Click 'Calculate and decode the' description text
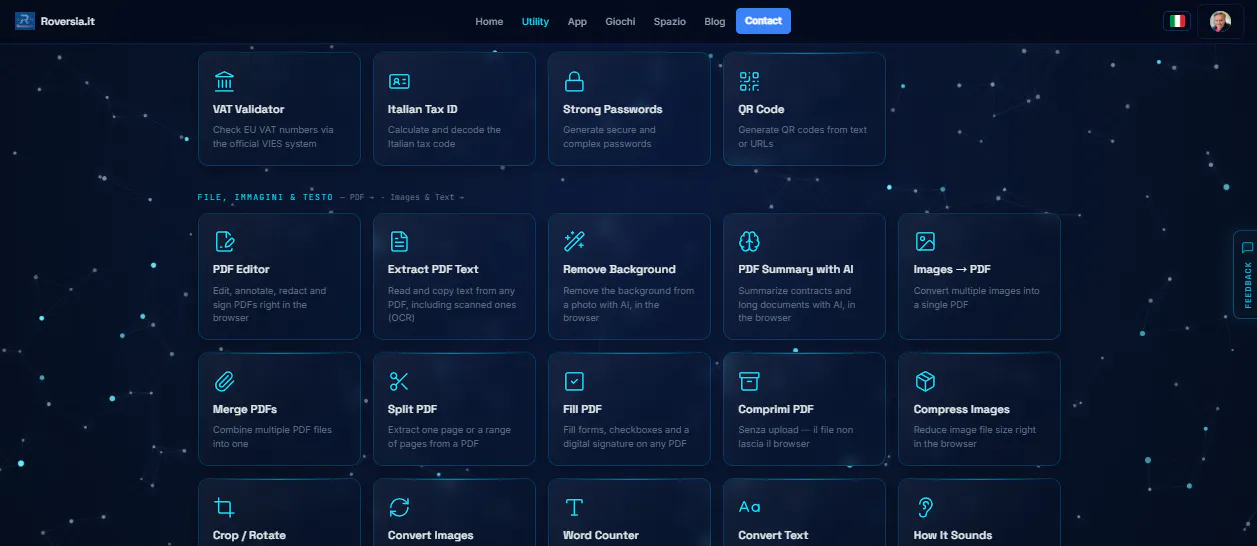This screenshot has width=1257, height=546. (445, 130)
